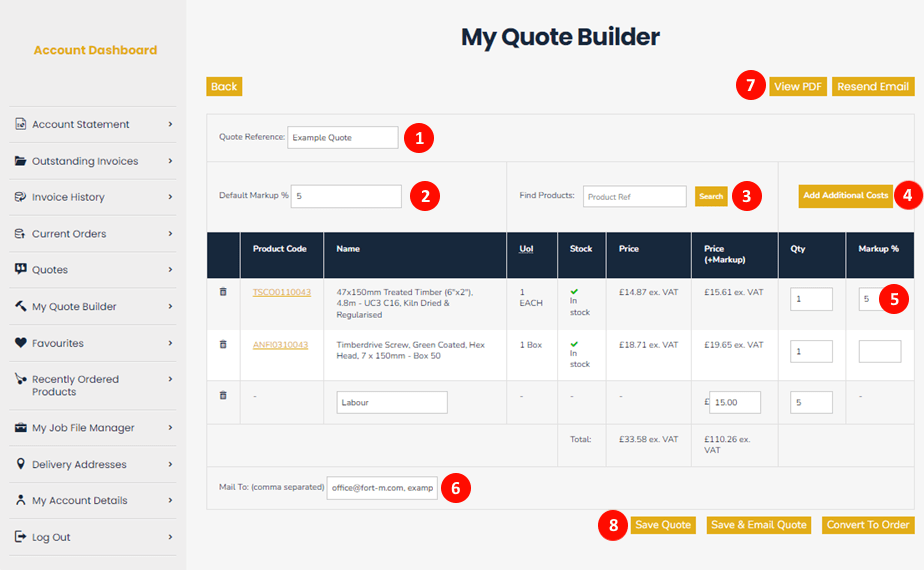Click price £15.61 ex. VAT cell
The image size is (924, 570).
coord(734,292)
